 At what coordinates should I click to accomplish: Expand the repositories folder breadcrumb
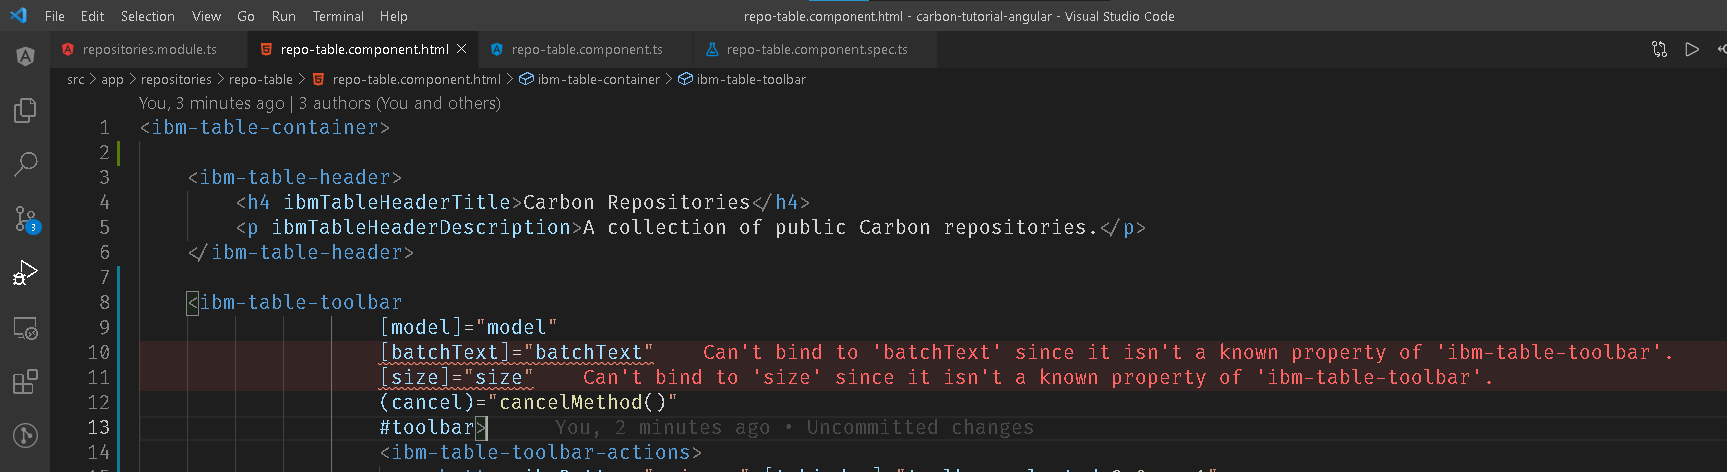176,80
